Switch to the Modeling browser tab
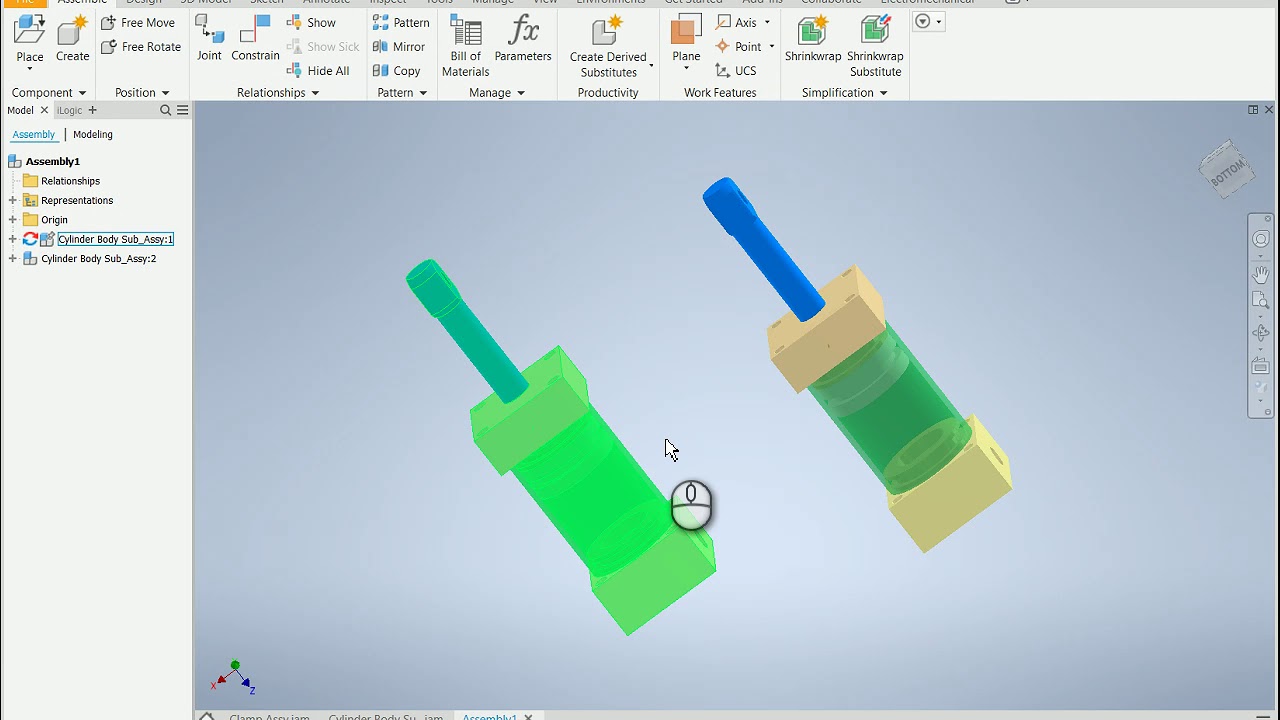The image size is (1280, 720). (x=93, y=135)
